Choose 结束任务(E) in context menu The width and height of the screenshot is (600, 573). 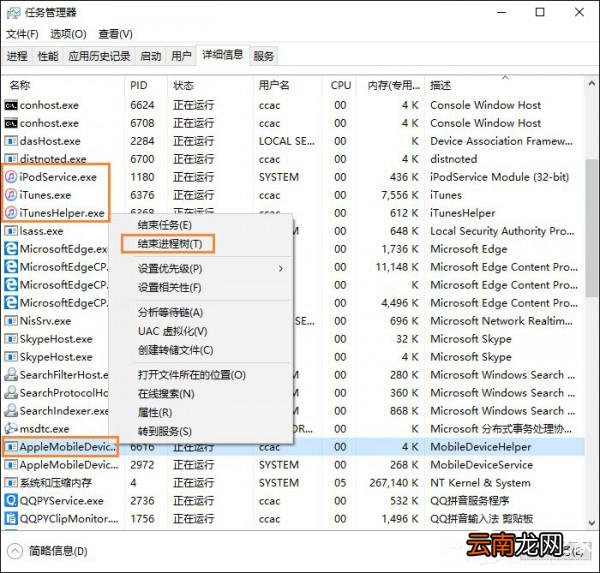(165, 225)
